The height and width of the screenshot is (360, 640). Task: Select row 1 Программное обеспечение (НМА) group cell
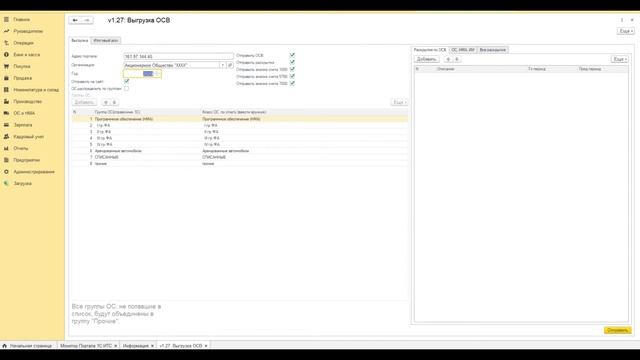124,119
